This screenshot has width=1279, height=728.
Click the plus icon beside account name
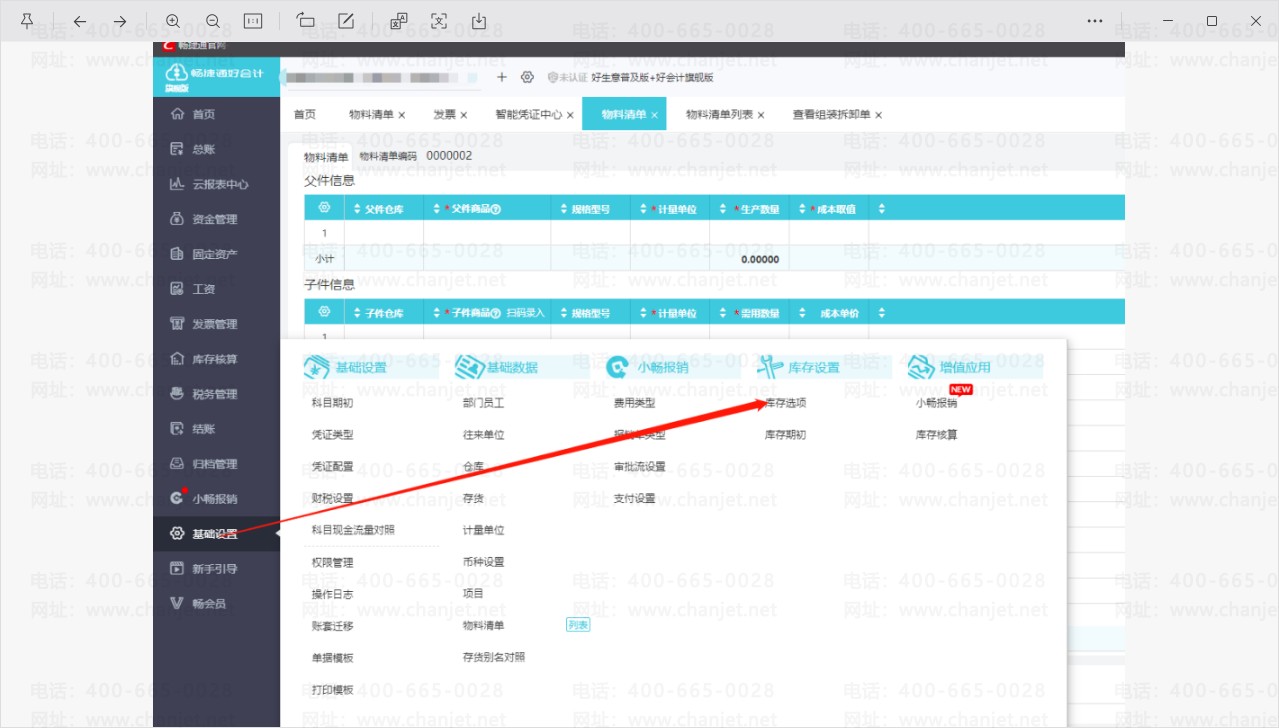502,77
